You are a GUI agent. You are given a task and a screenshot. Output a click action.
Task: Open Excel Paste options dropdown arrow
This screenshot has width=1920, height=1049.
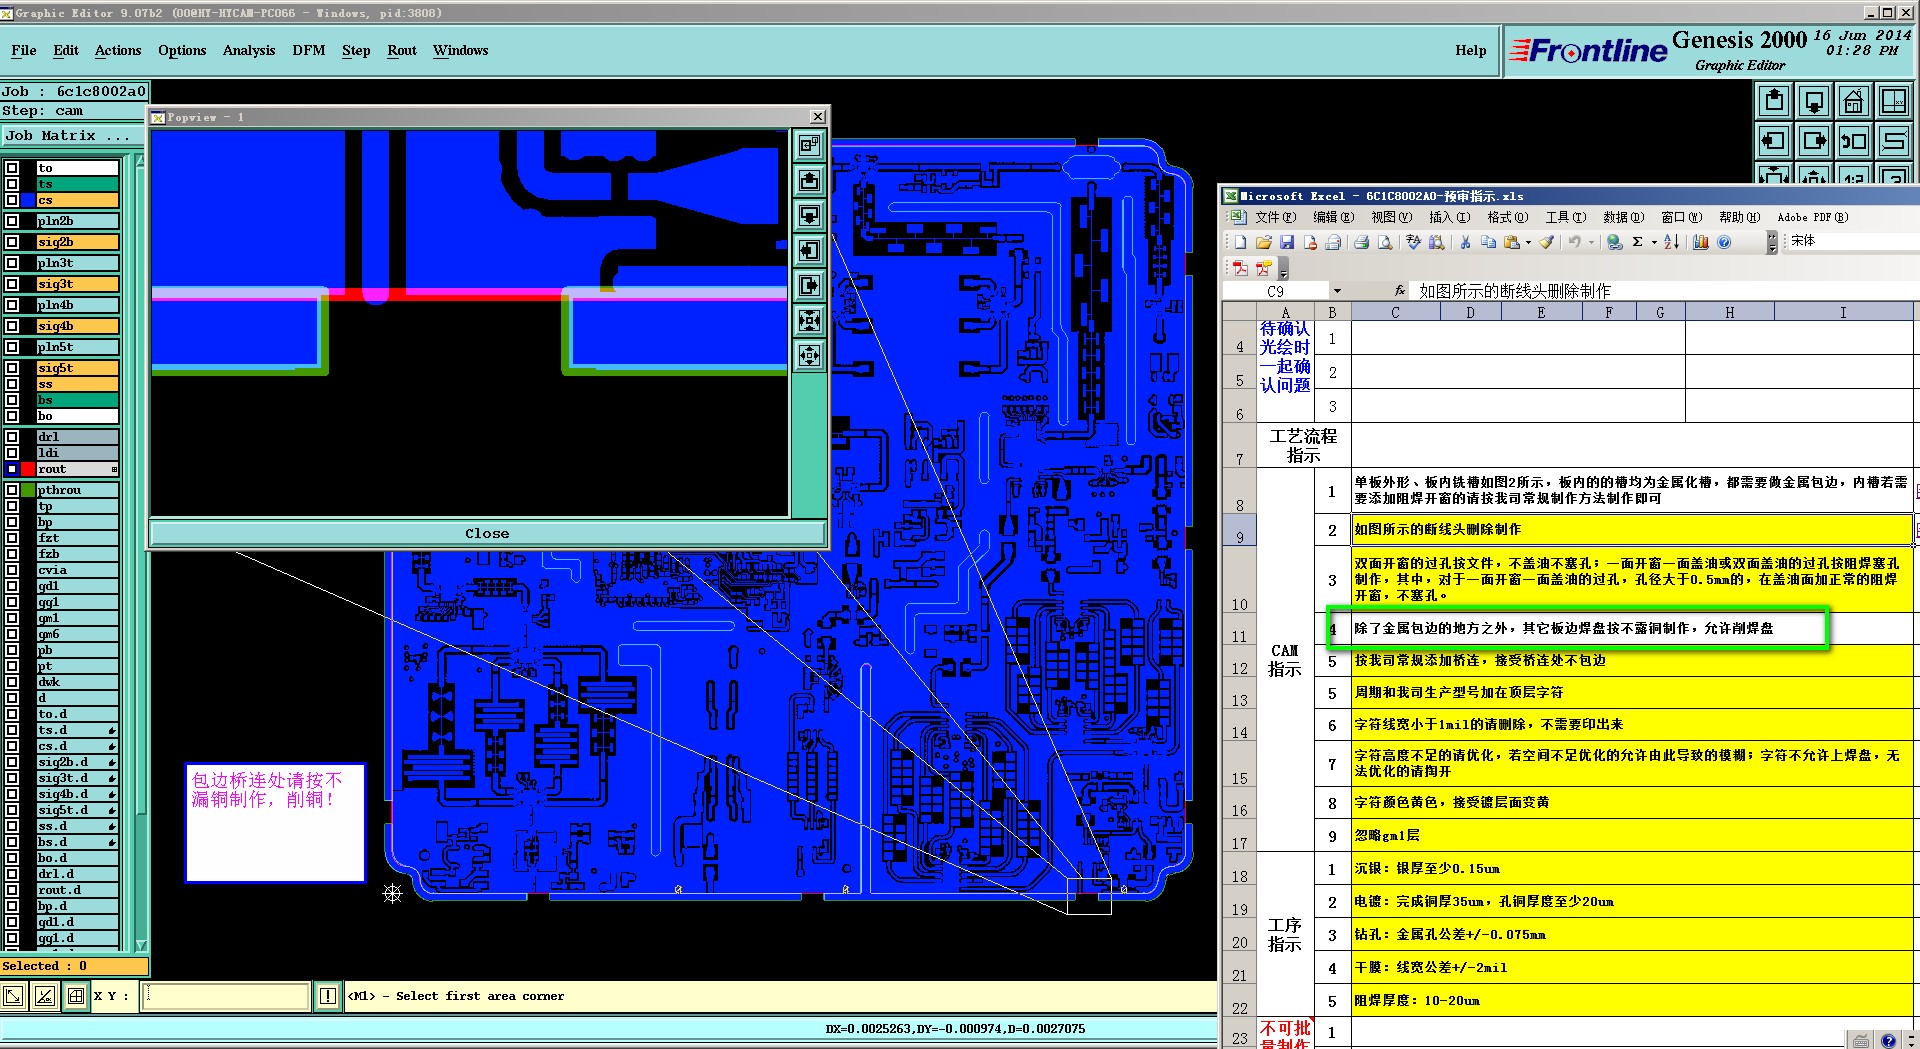[1528, 242]
